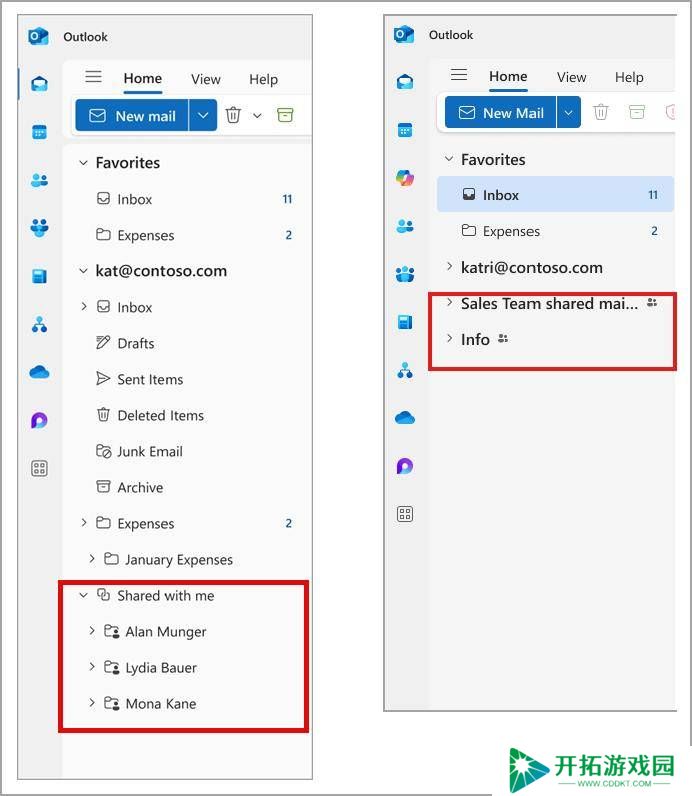The width and height of the screenshot is (692, 796).
Task: Click the Delete trash icon in right window toolbar
Action: [601, 112]
